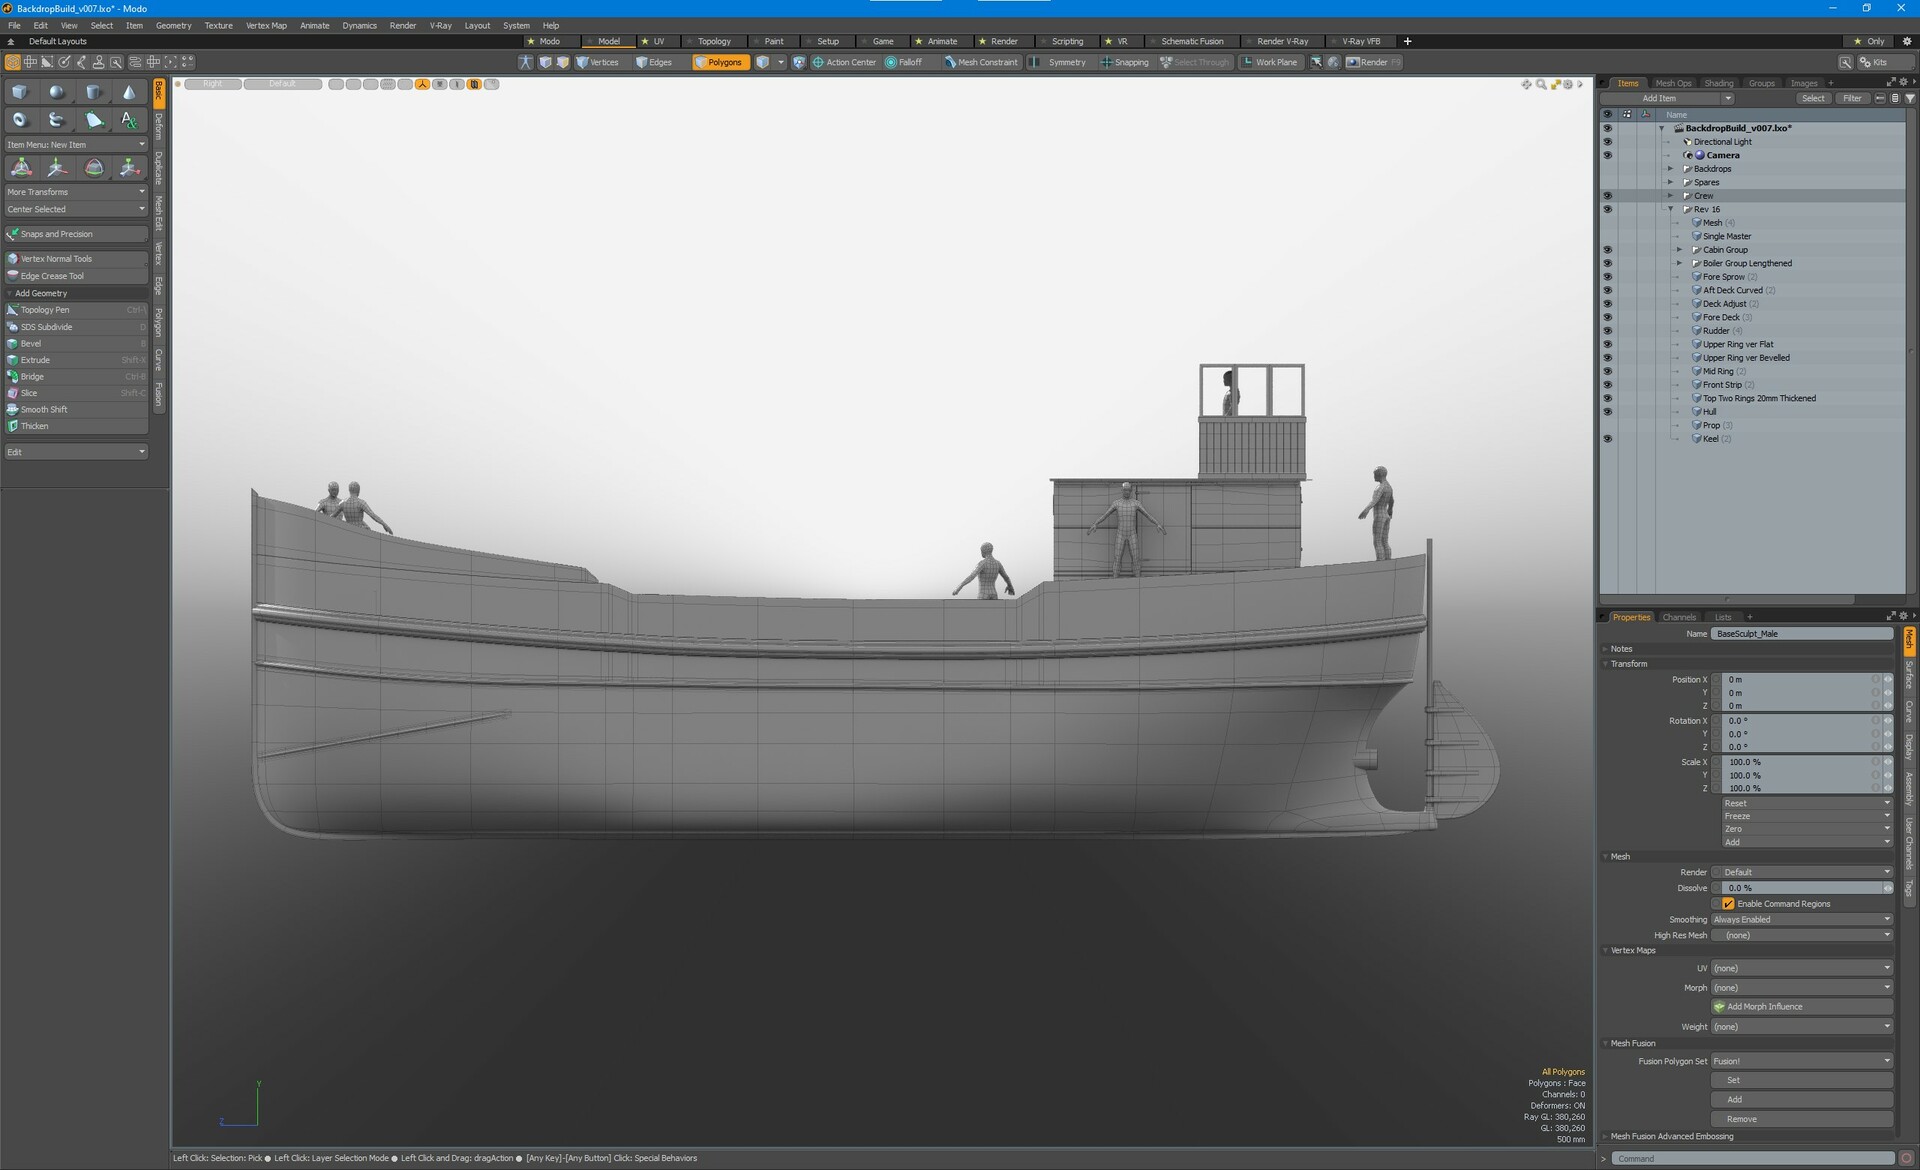Open the Geometry menu
1920x1170 pixels.
point(173,25)
